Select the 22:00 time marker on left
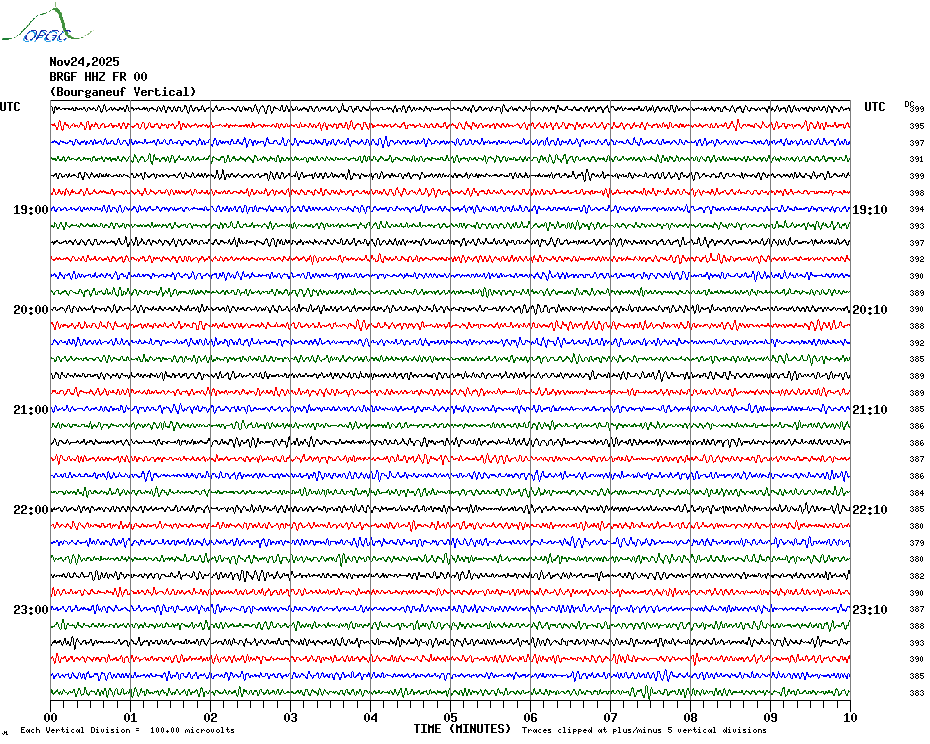The height and width of the screenshot is (744, 930). 31,510
